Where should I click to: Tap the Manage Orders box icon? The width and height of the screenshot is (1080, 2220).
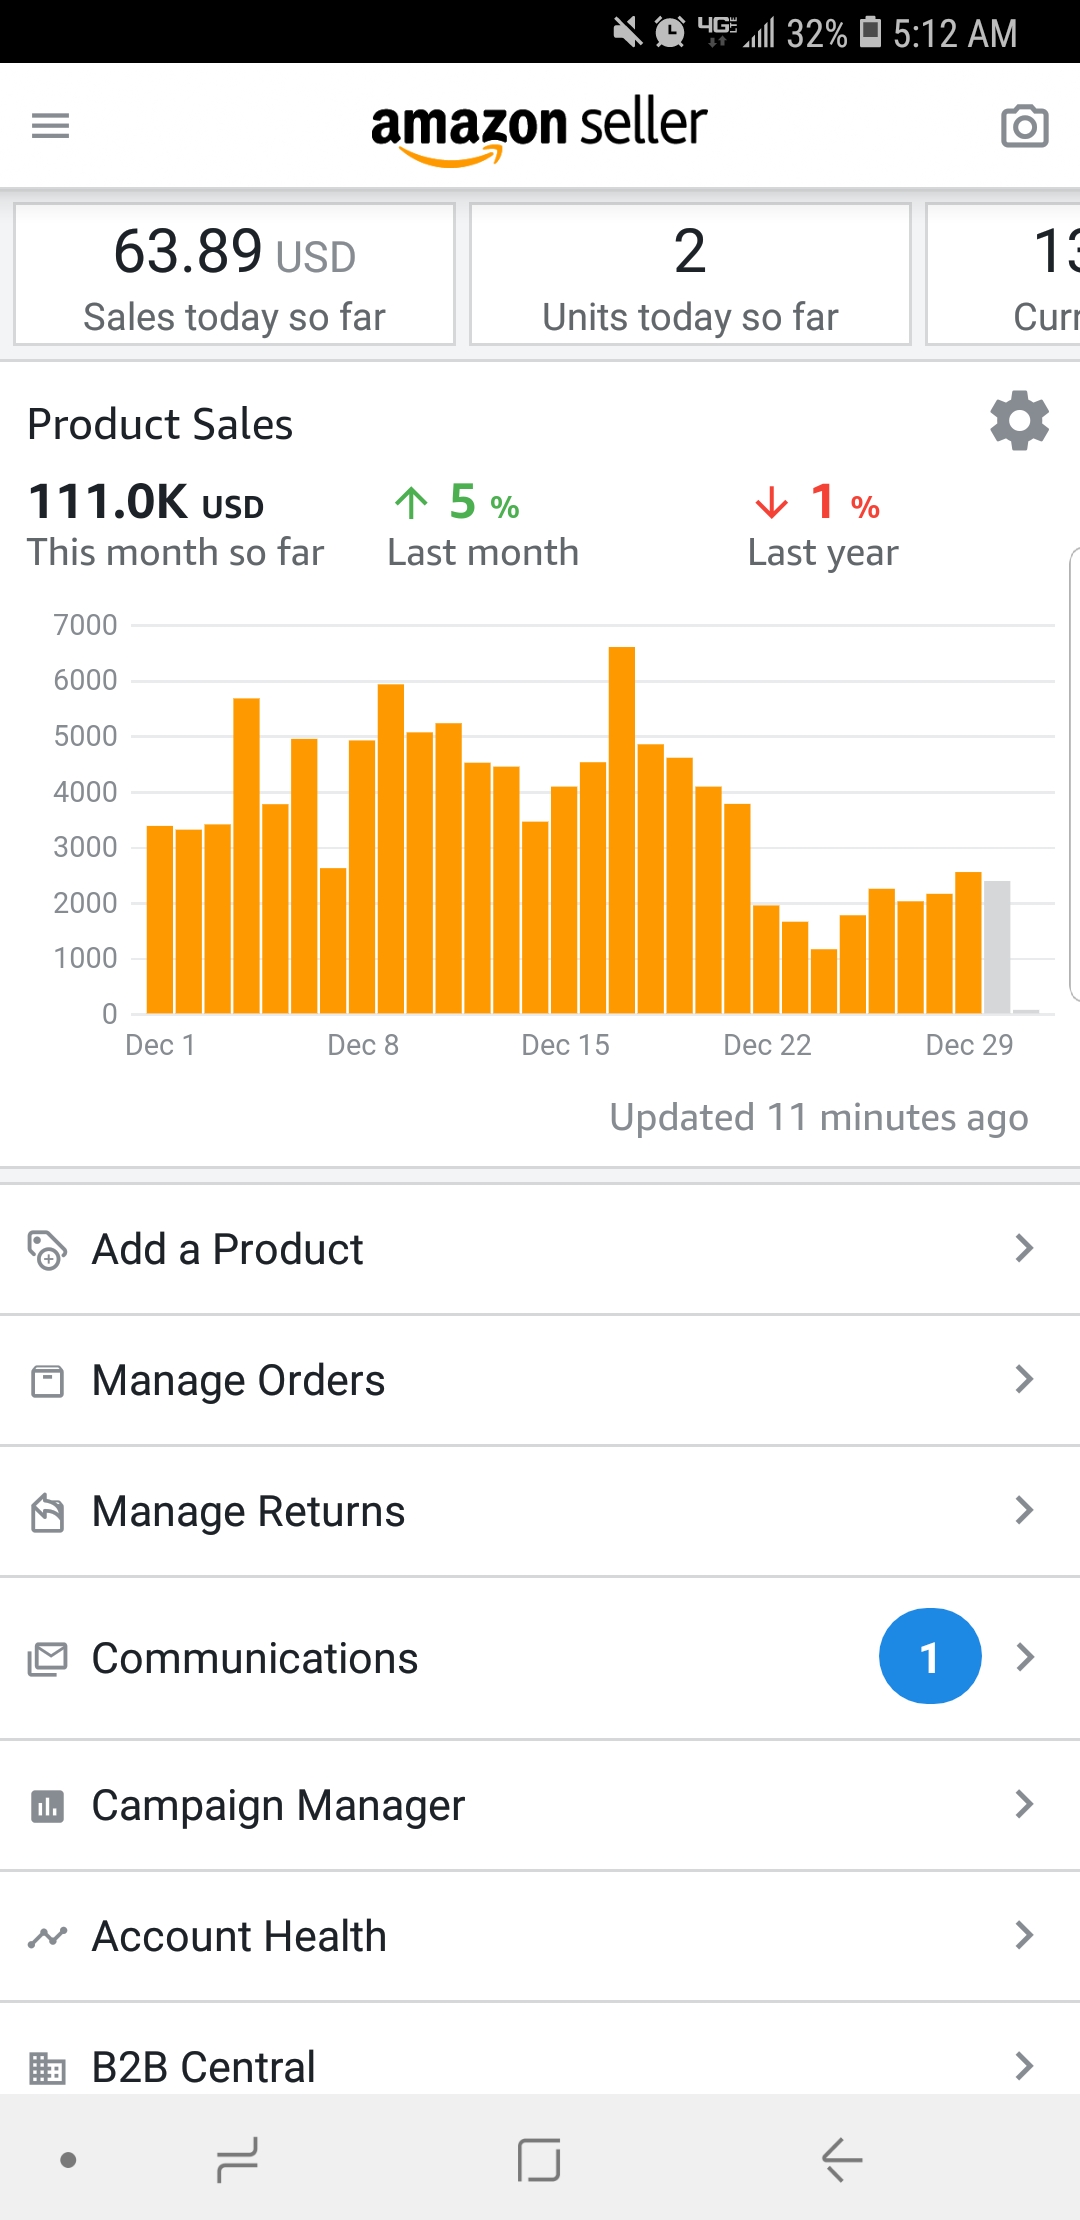[47, 1381]
